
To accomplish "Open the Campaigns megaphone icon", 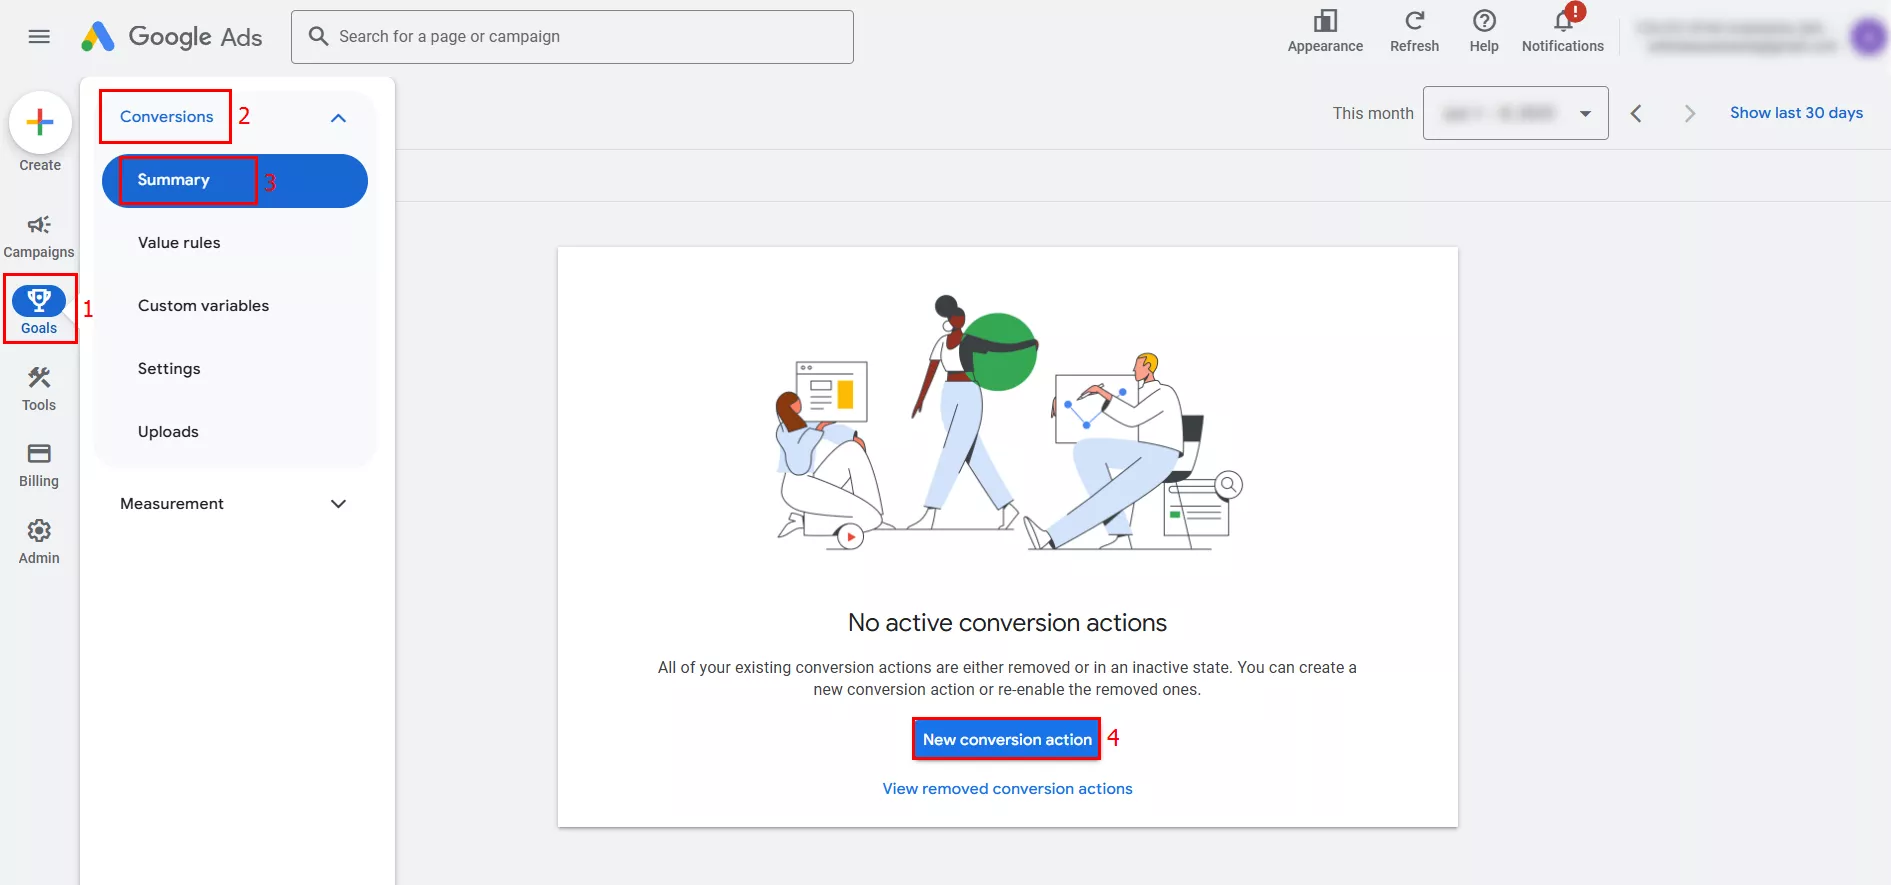I will pos(39,225).
